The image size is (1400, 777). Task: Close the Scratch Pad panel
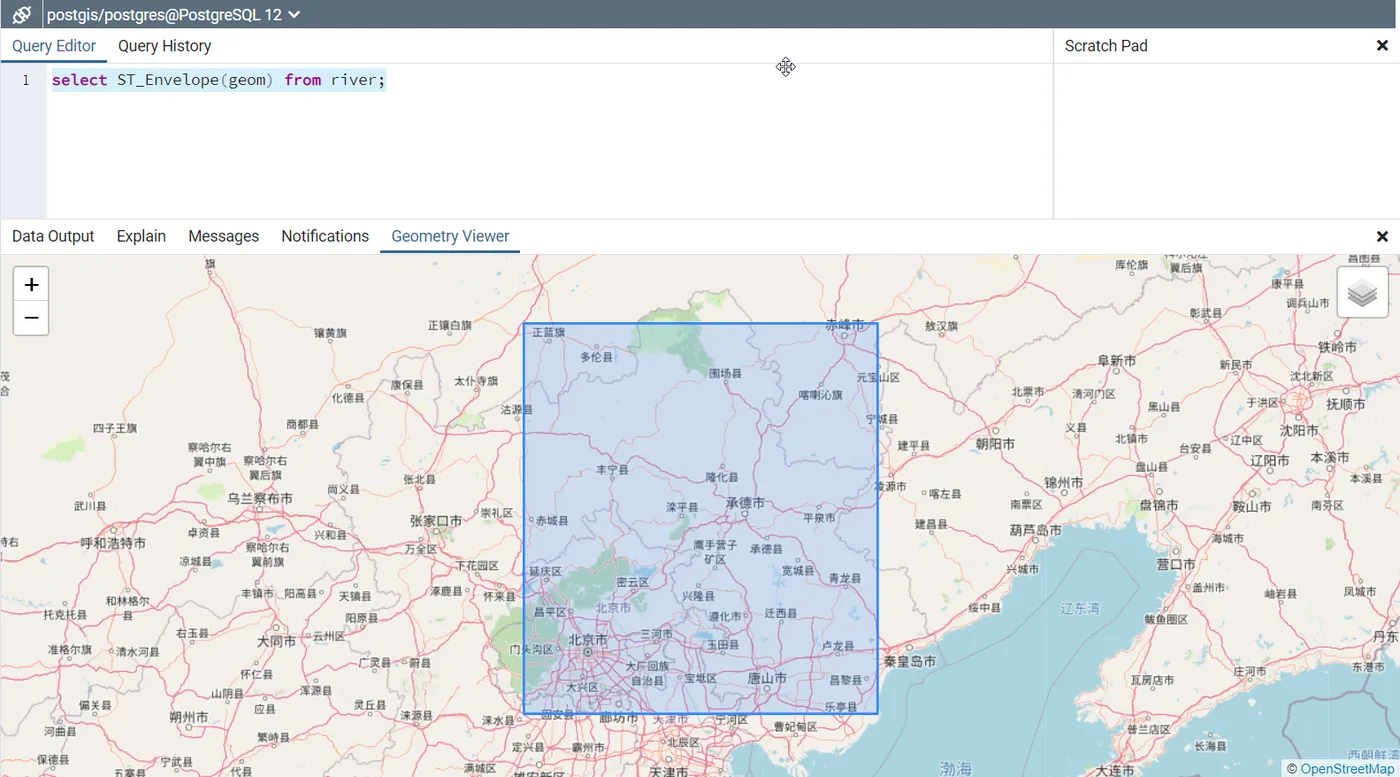1382,46
